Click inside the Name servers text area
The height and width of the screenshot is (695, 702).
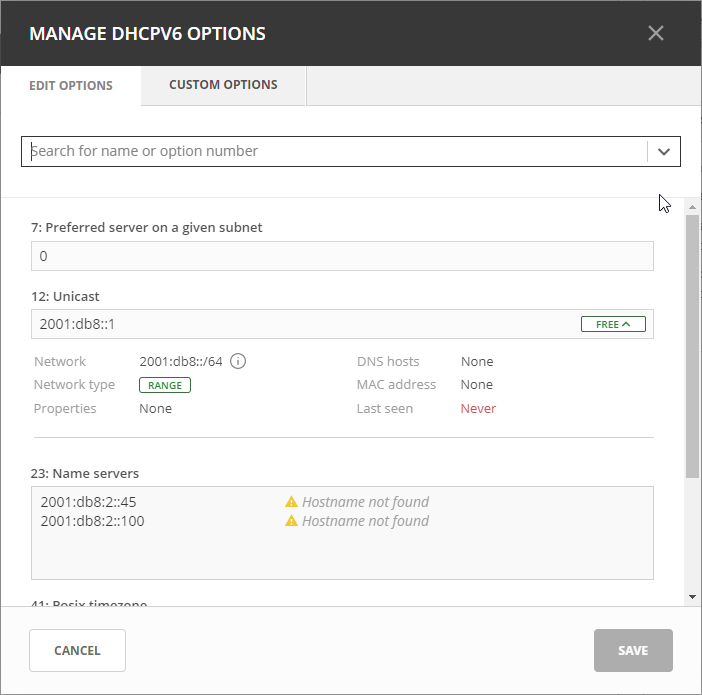point(342,555)
